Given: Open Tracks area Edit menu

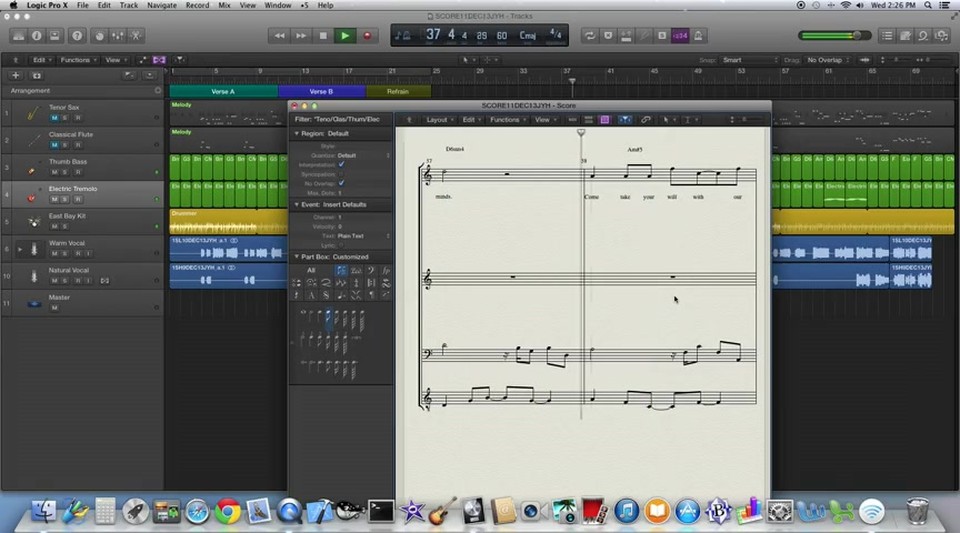Looking at the screenshot, I should coord(41,60).
